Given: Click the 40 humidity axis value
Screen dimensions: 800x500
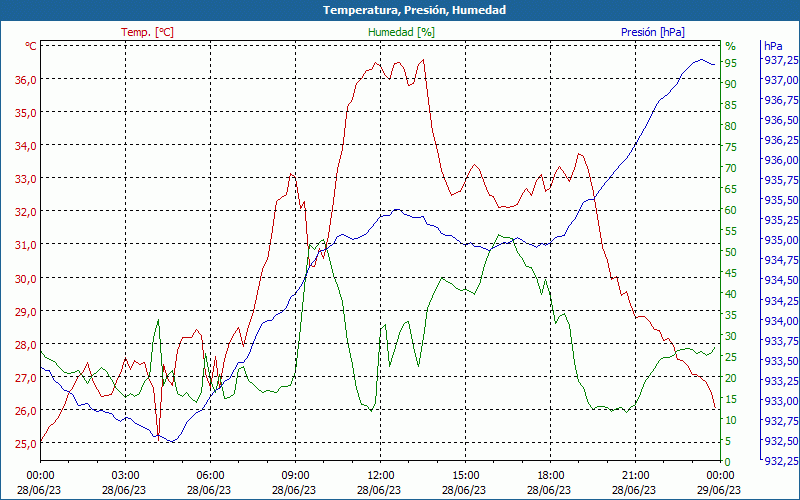Looking at the screenshot, I should point(731,294).
